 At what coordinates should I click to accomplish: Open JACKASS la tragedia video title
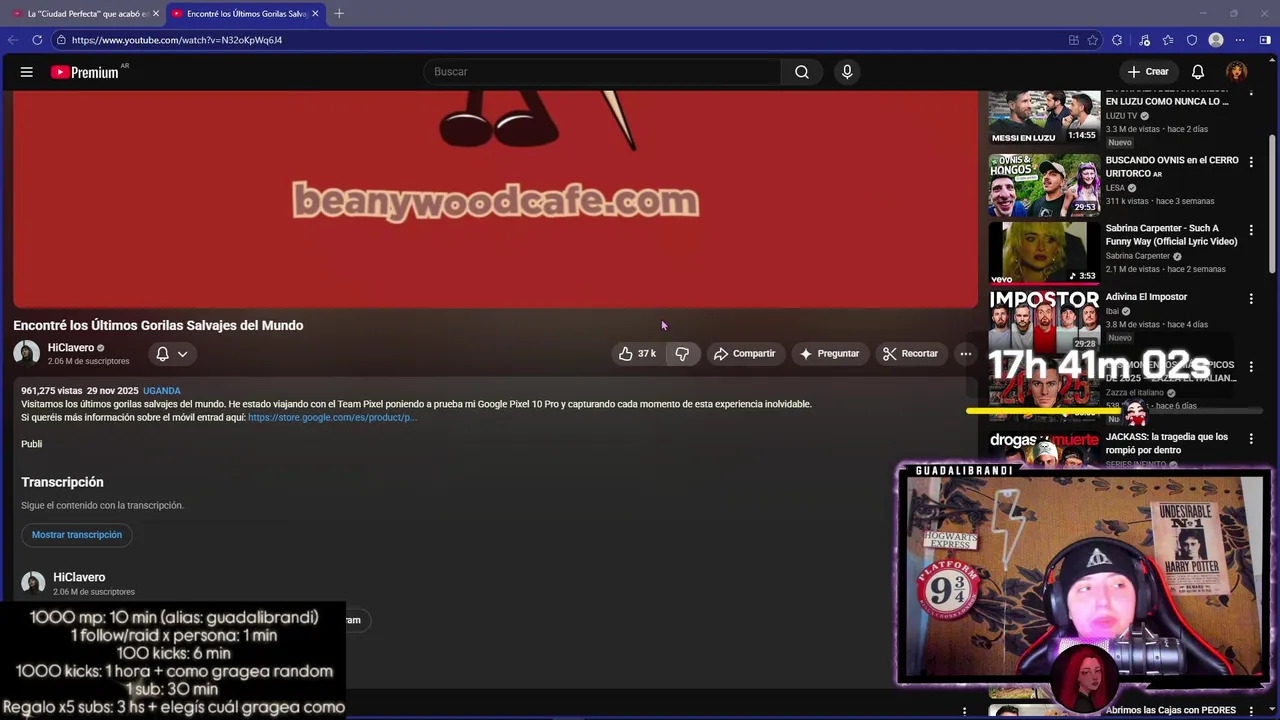click(x=1166, y=444)
